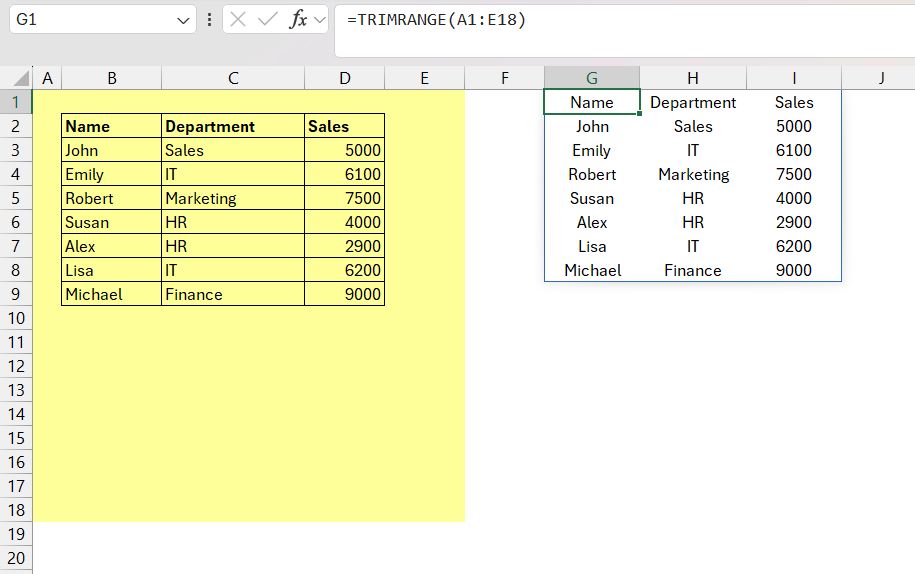This screenshot has width=915, height=574.
Task: Click cell D8 with value 6200
Action: 344,270
